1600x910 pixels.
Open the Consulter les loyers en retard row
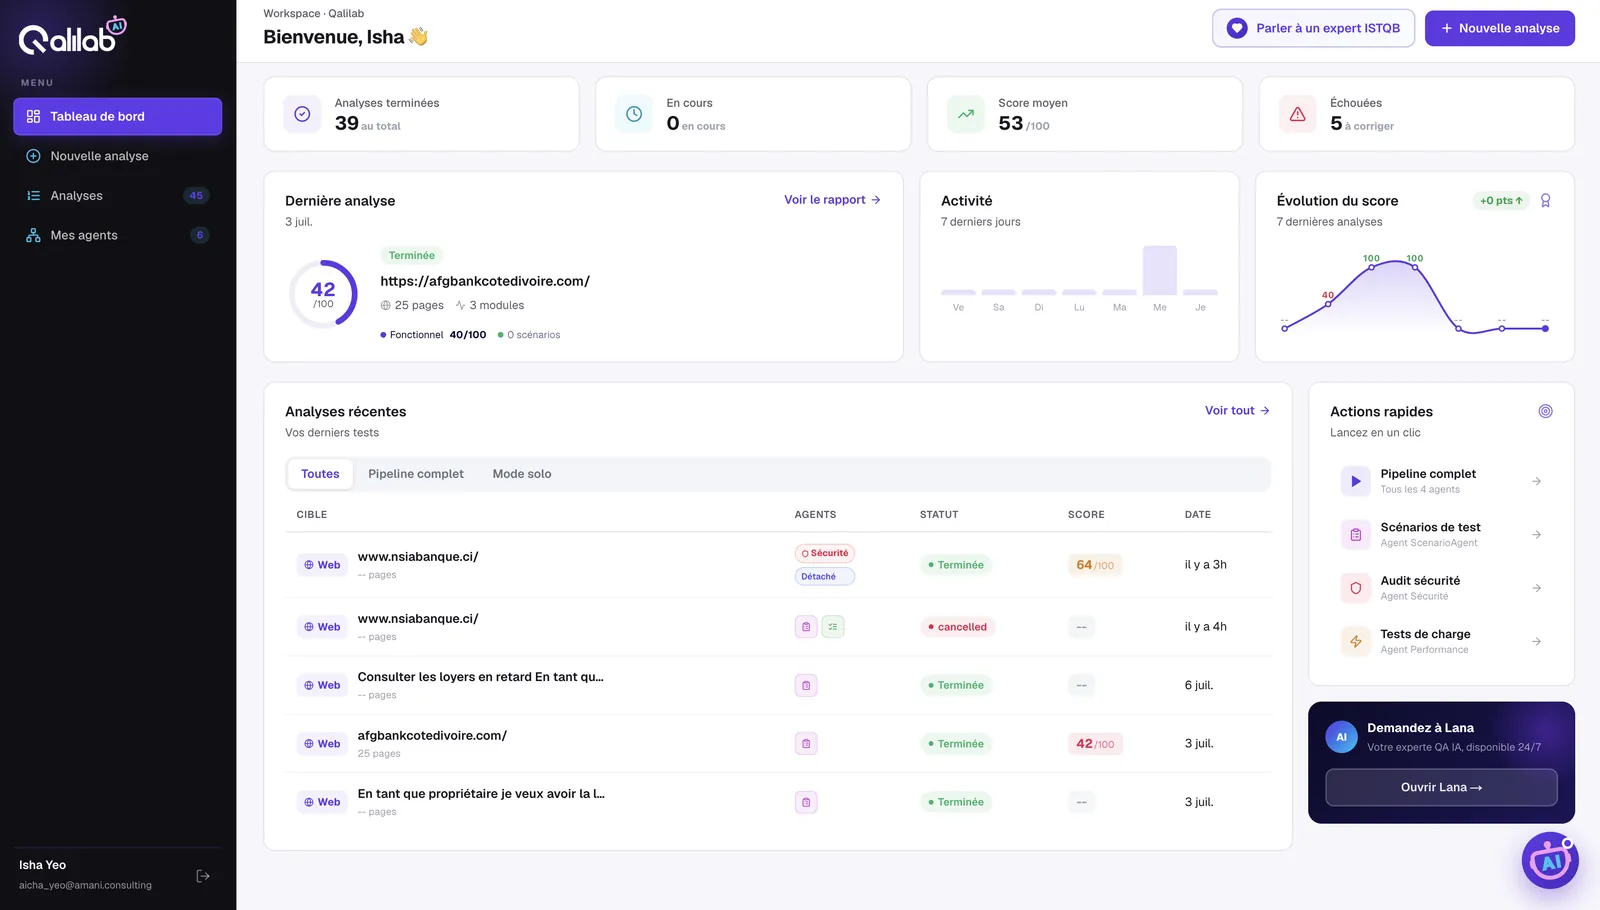778,685
